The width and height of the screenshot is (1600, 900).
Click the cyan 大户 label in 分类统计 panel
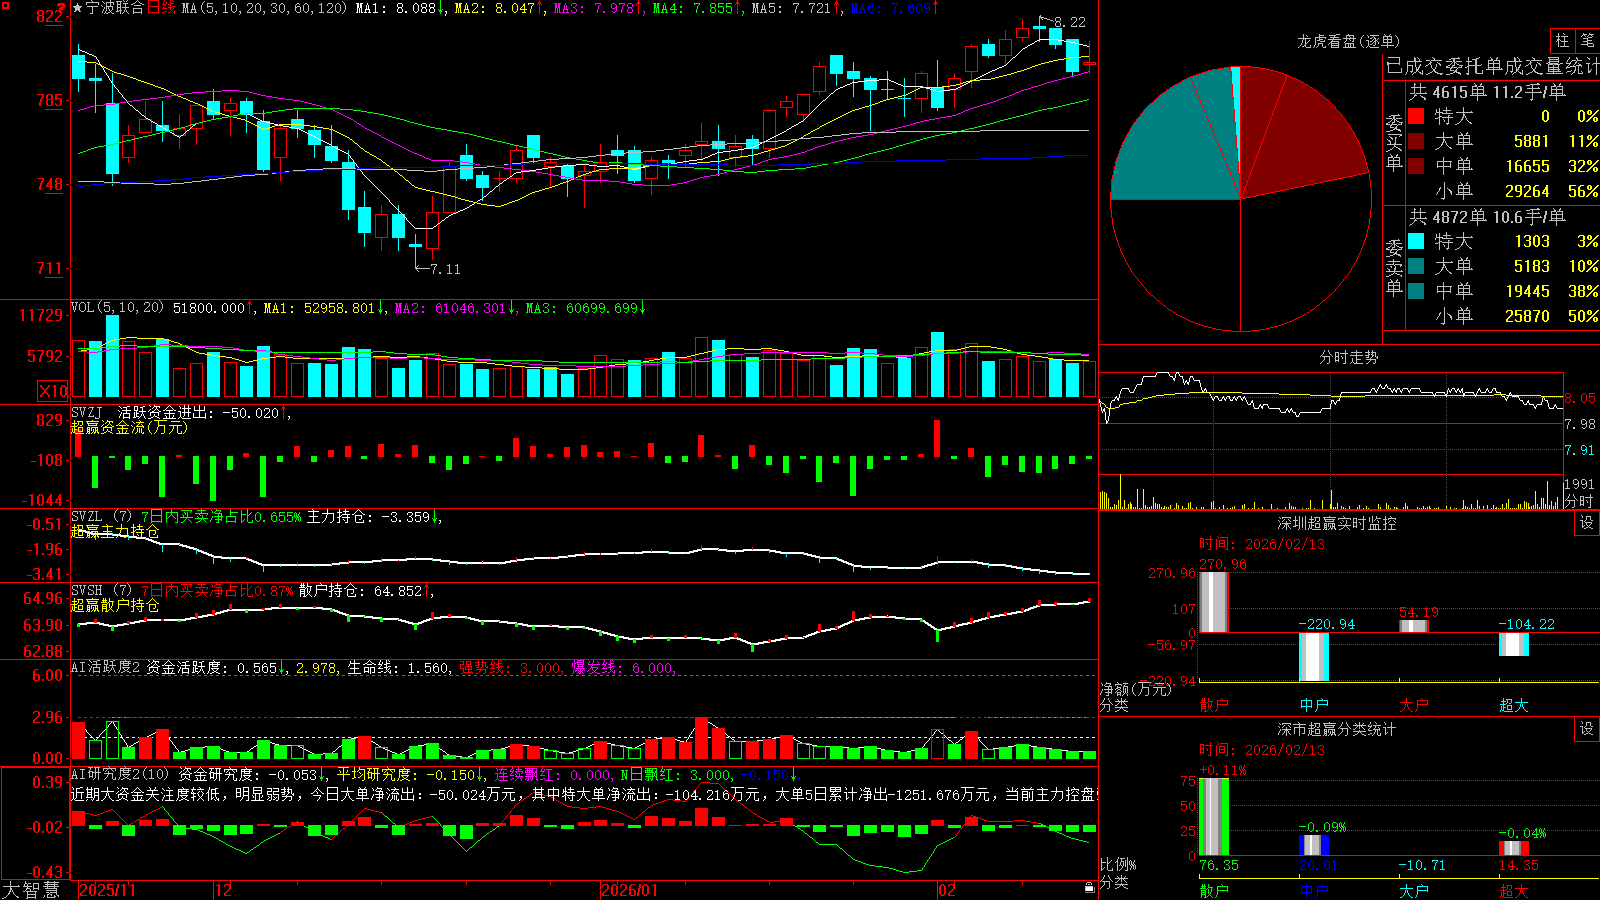tap(1414, 890)
